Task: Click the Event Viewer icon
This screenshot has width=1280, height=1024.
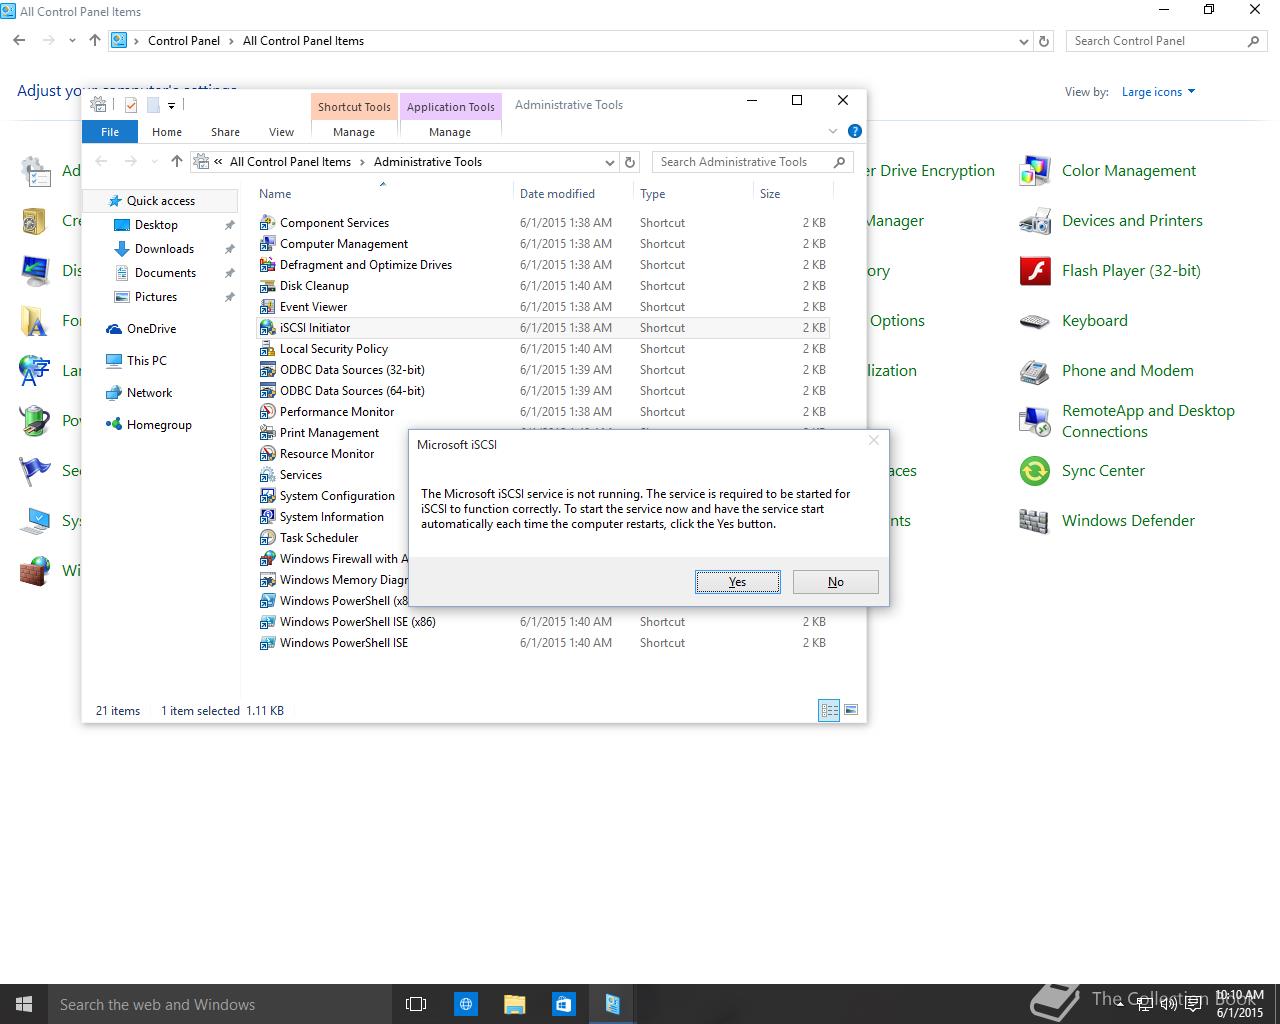Action: (x=267, y=306)
